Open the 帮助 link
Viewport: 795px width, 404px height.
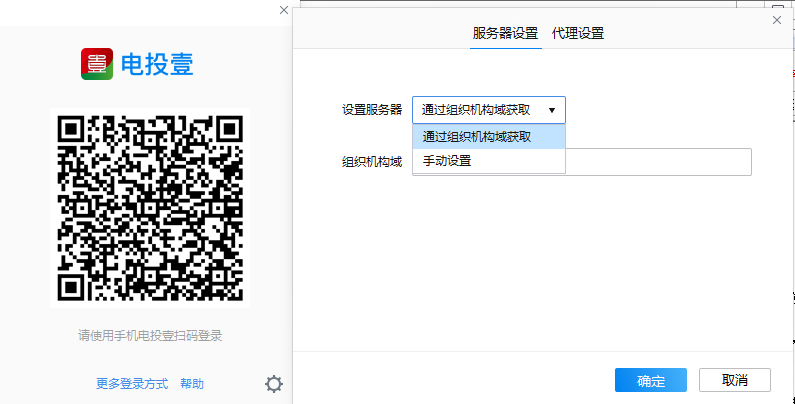click(x=192, y=384)
